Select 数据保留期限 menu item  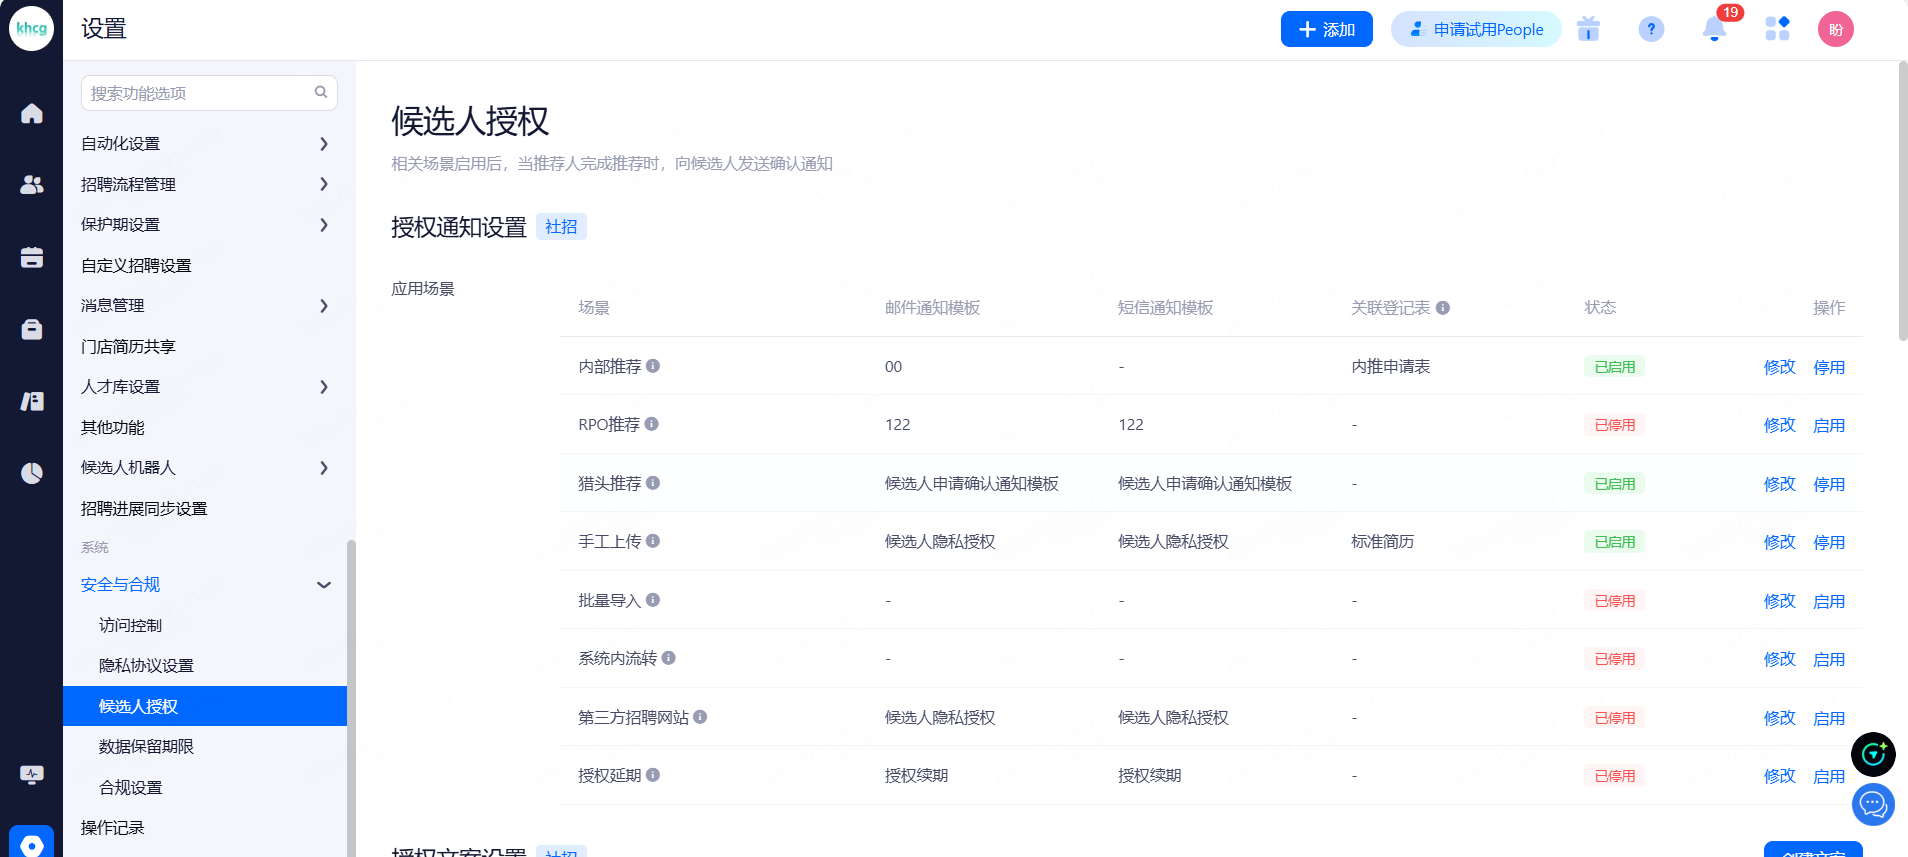[x=146, y=747]
